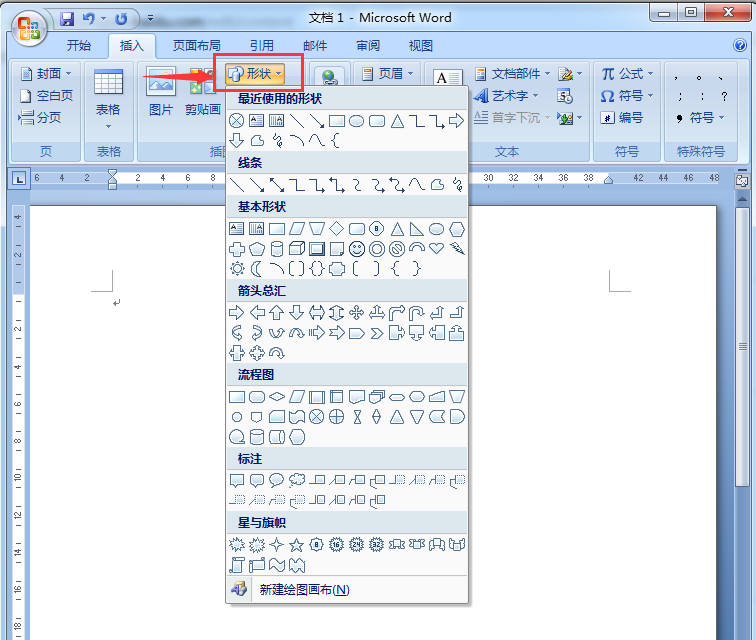Choose the crescent moon shape
The height and width of the screenshot is (640, 756).
tap(256, 269)
